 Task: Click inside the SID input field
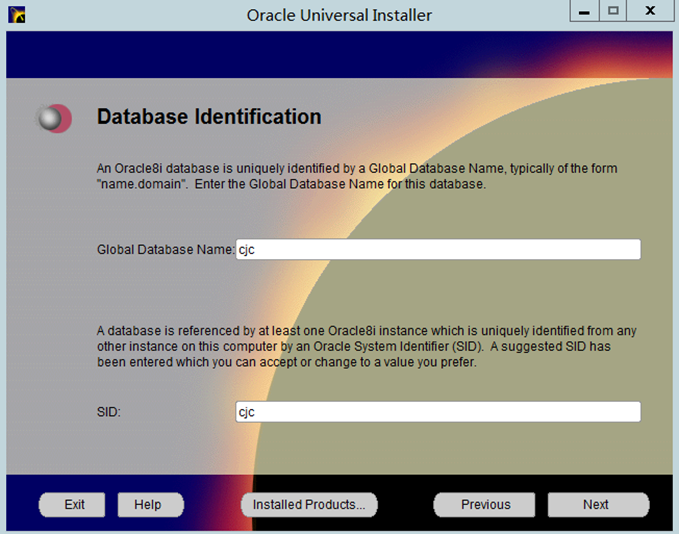438,412
